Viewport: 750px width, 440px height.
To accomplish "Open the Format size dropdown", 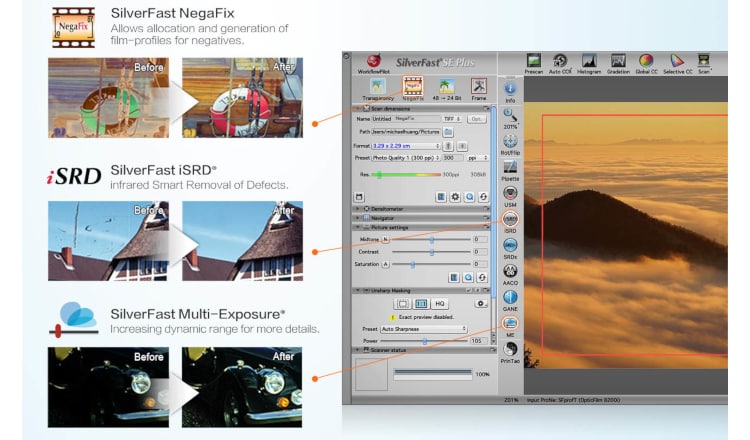I will pyautogui.click(x=406, y=145).
